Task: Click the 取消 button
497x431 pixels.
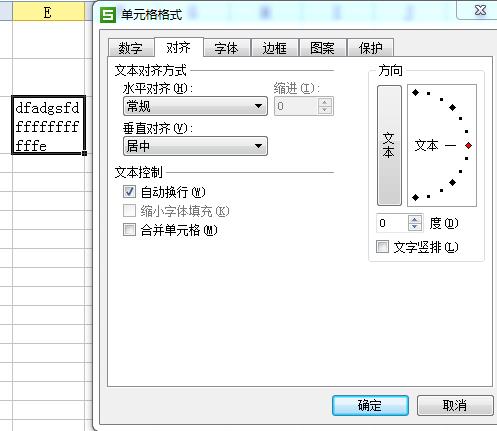Action: coord(455,405)
